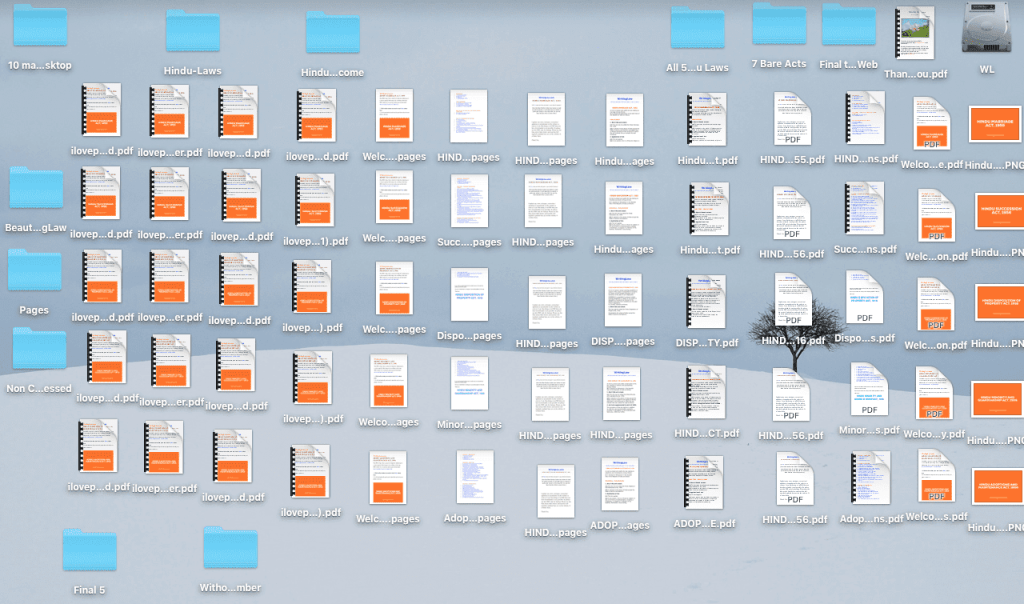Click the 'Welco...e.pdf' file name
Viewport: 1024px width, 604px height.
pyautogui.click(x=932, y=165)
